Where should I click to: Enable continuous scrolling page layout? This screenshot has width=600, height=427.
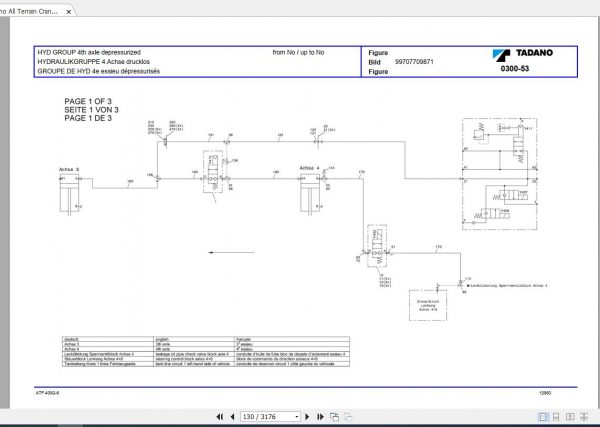tap(556, 417)
